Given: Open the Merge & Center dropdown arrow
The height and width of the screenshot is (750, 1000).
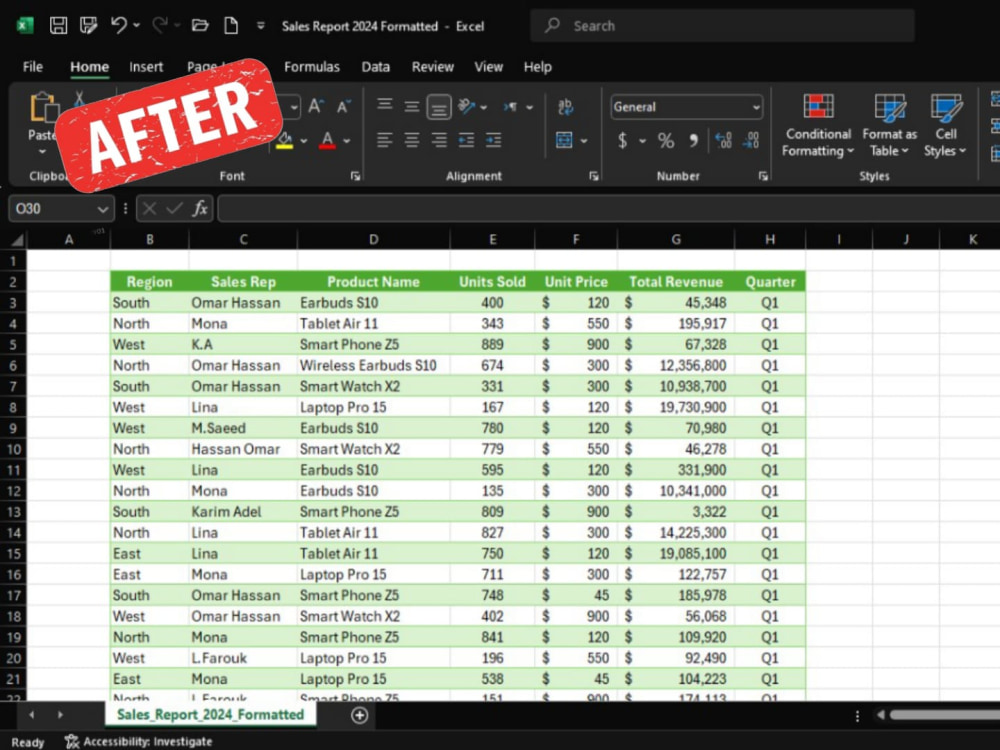Looking at the screenshot, I should pyautogui.click(x=584, y=141).
